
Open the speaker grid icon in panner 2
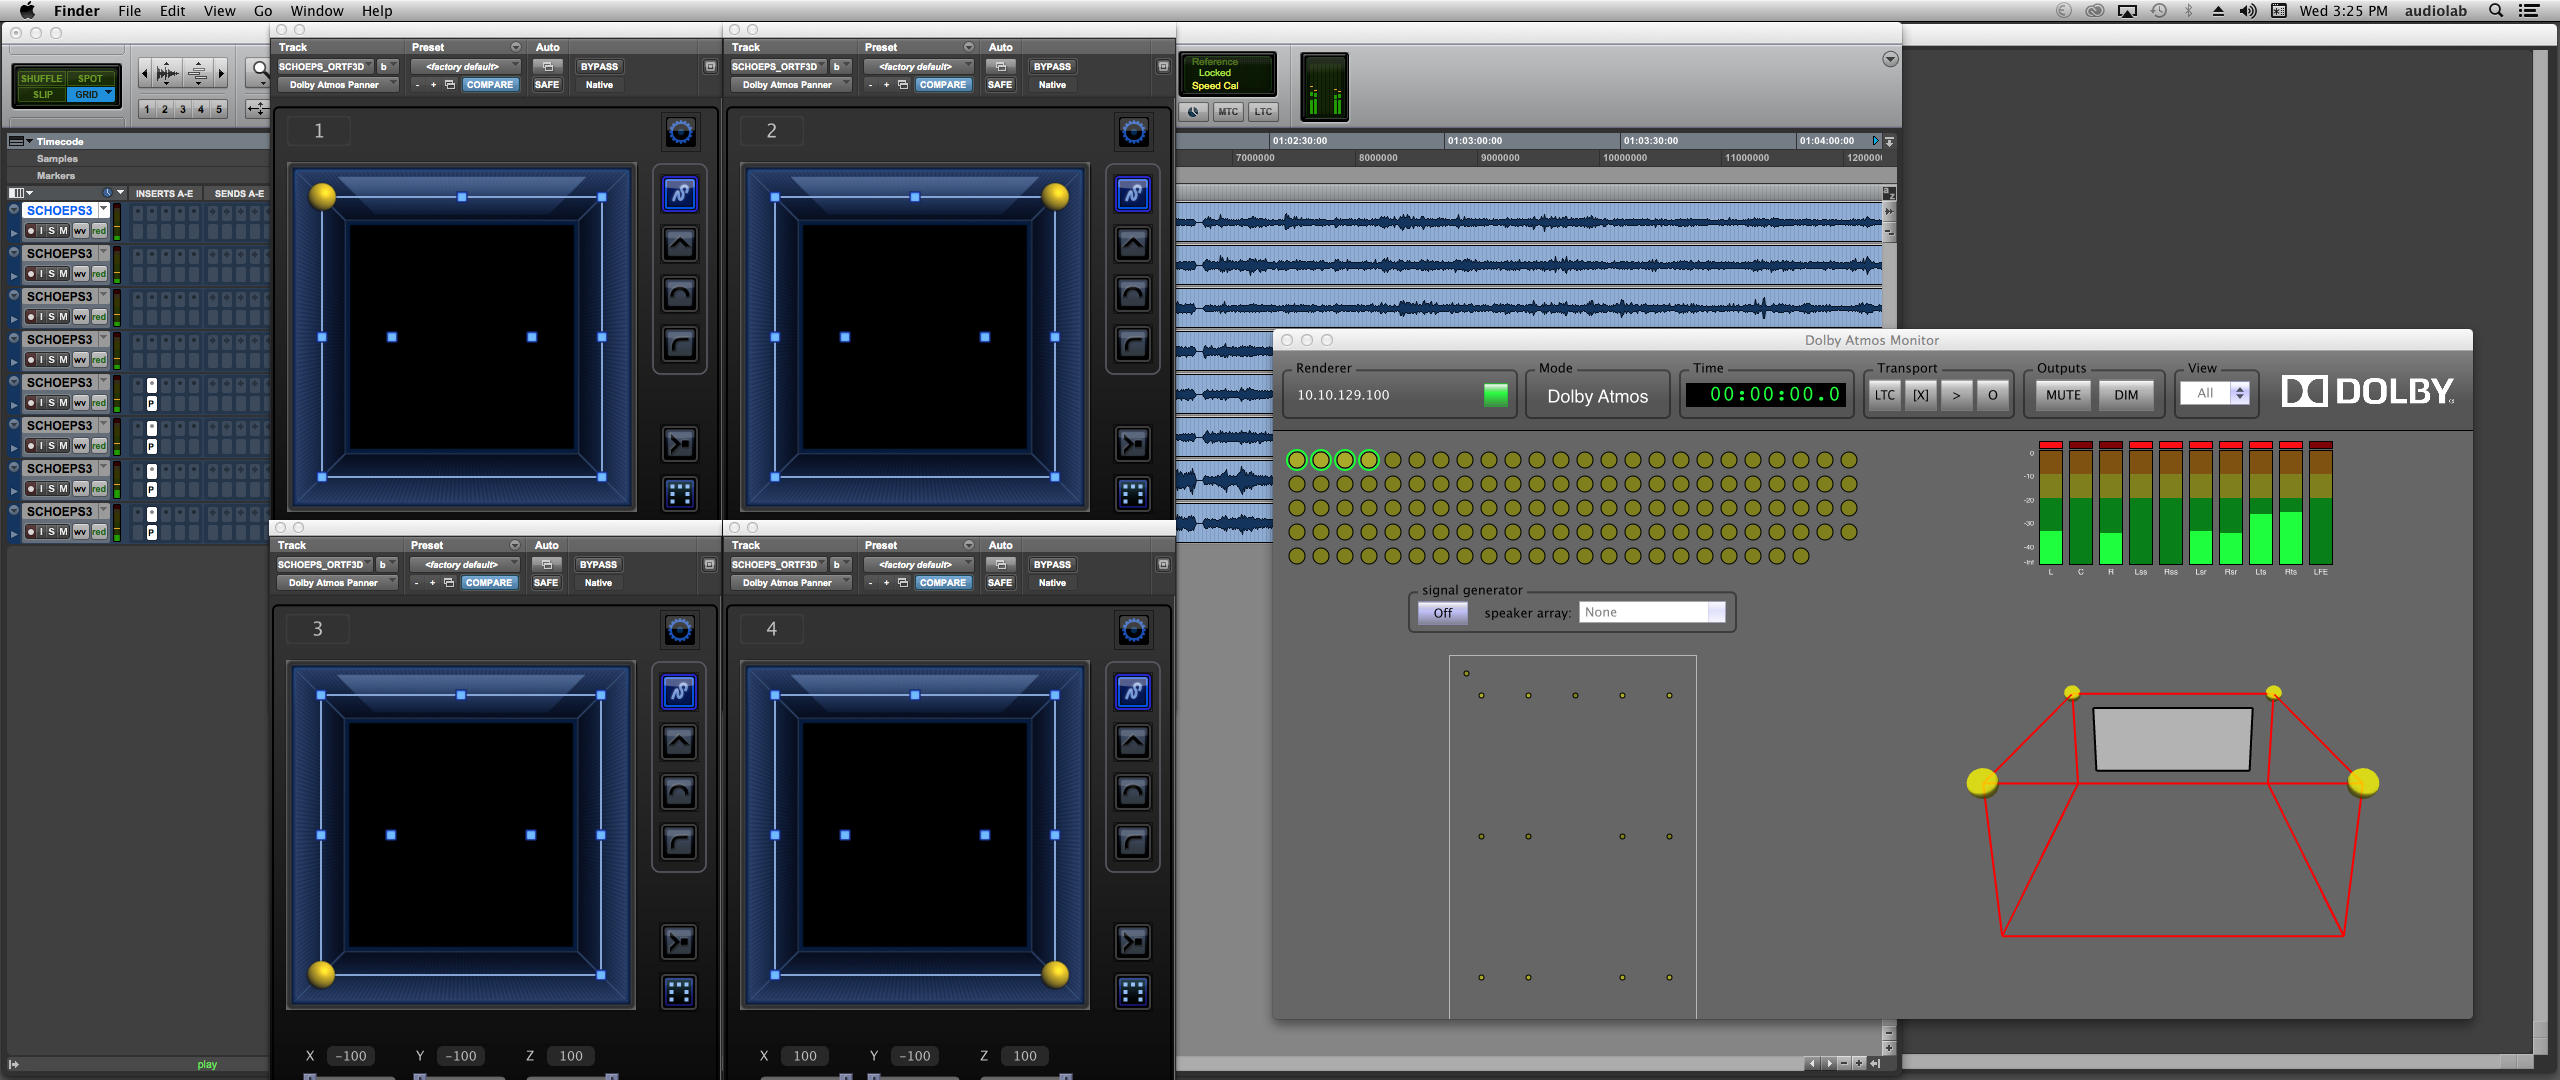click(x=1132, y=494)
